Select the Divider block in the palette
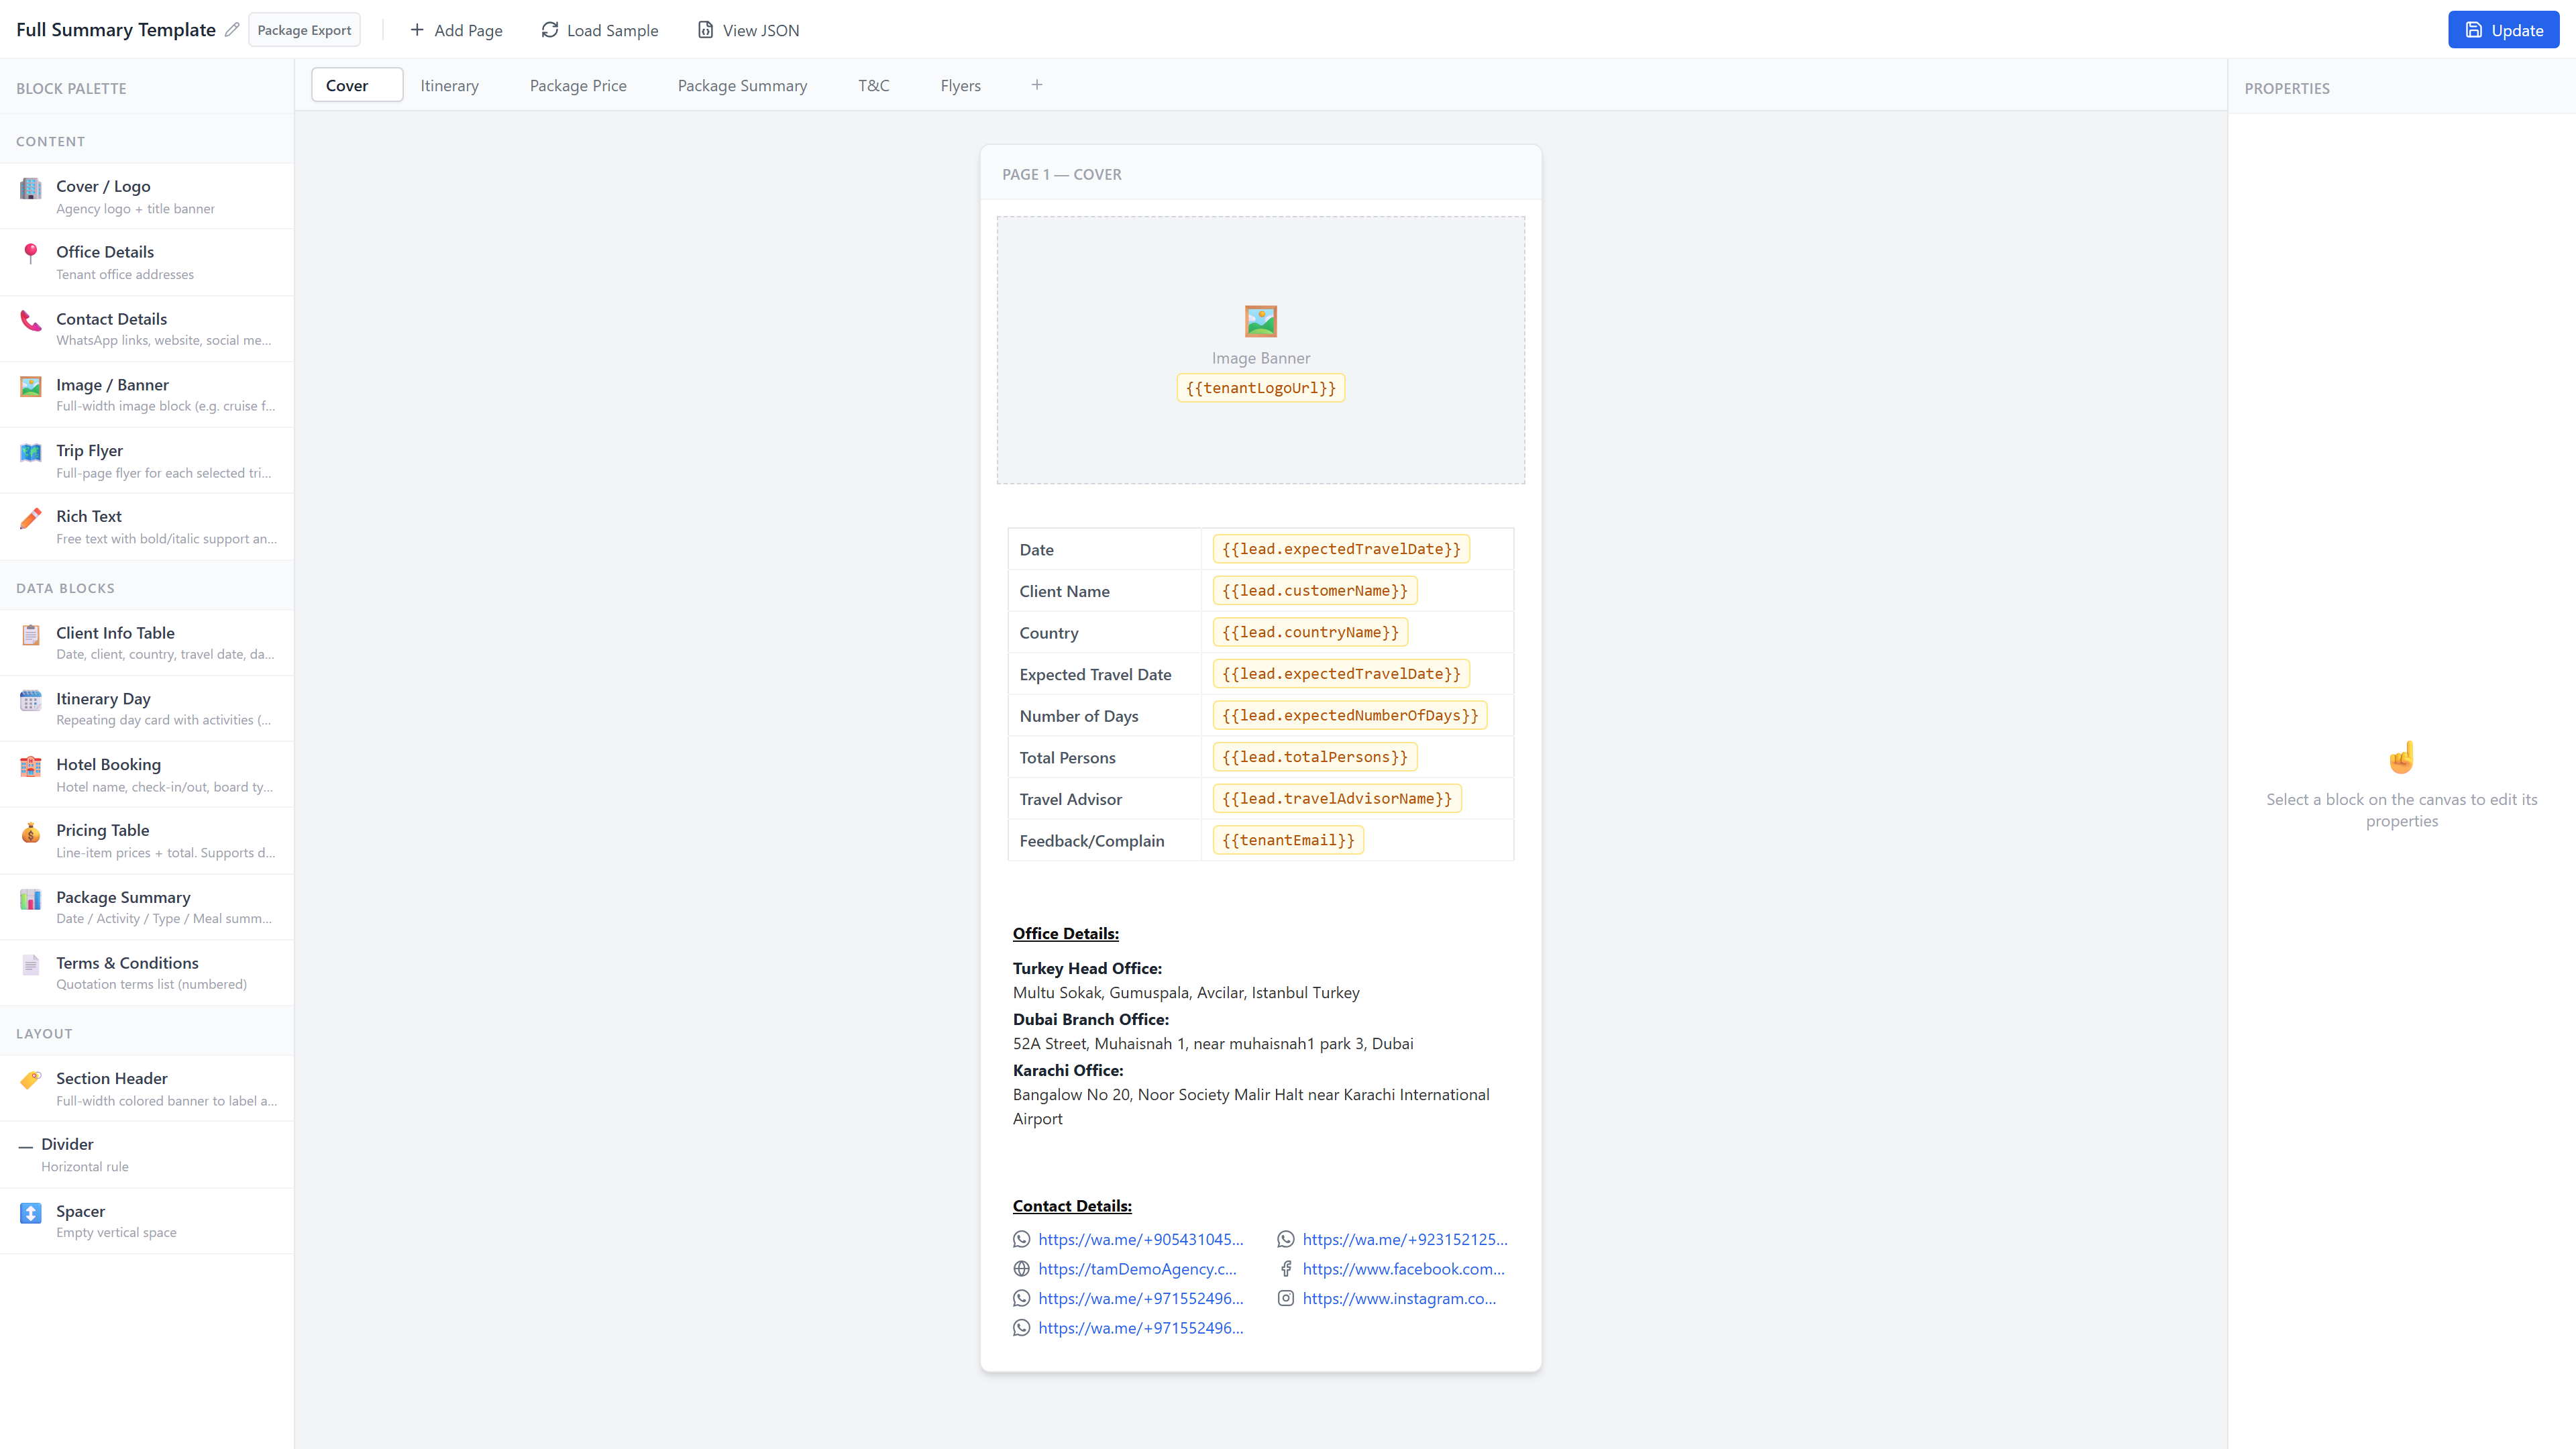 [147, 1154]
